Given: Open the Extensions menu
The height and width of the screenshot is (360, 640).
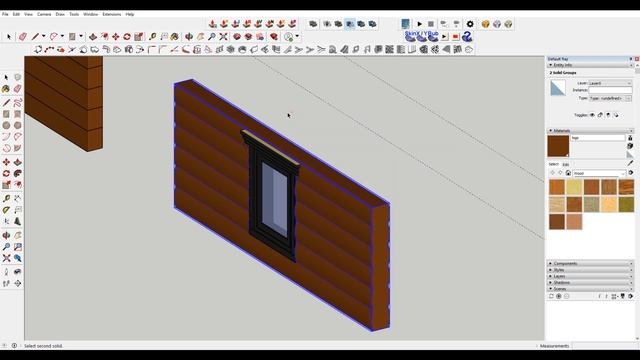Looking at the screenshot, I should click(111, 14).
